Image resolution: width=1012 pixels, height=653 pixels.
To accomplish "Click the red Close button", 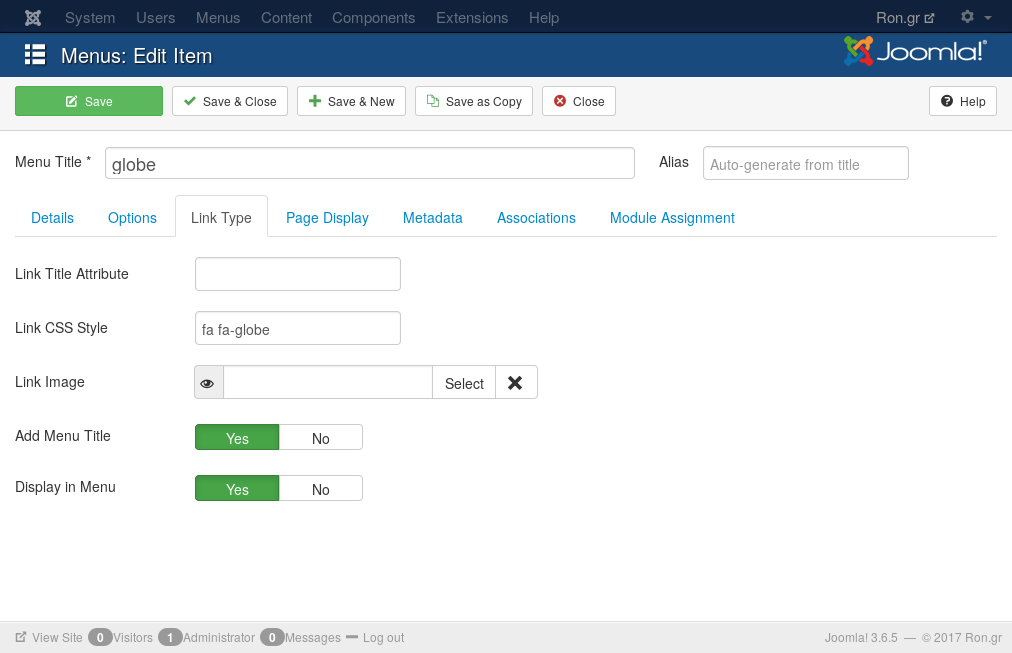I will [579, 101].
